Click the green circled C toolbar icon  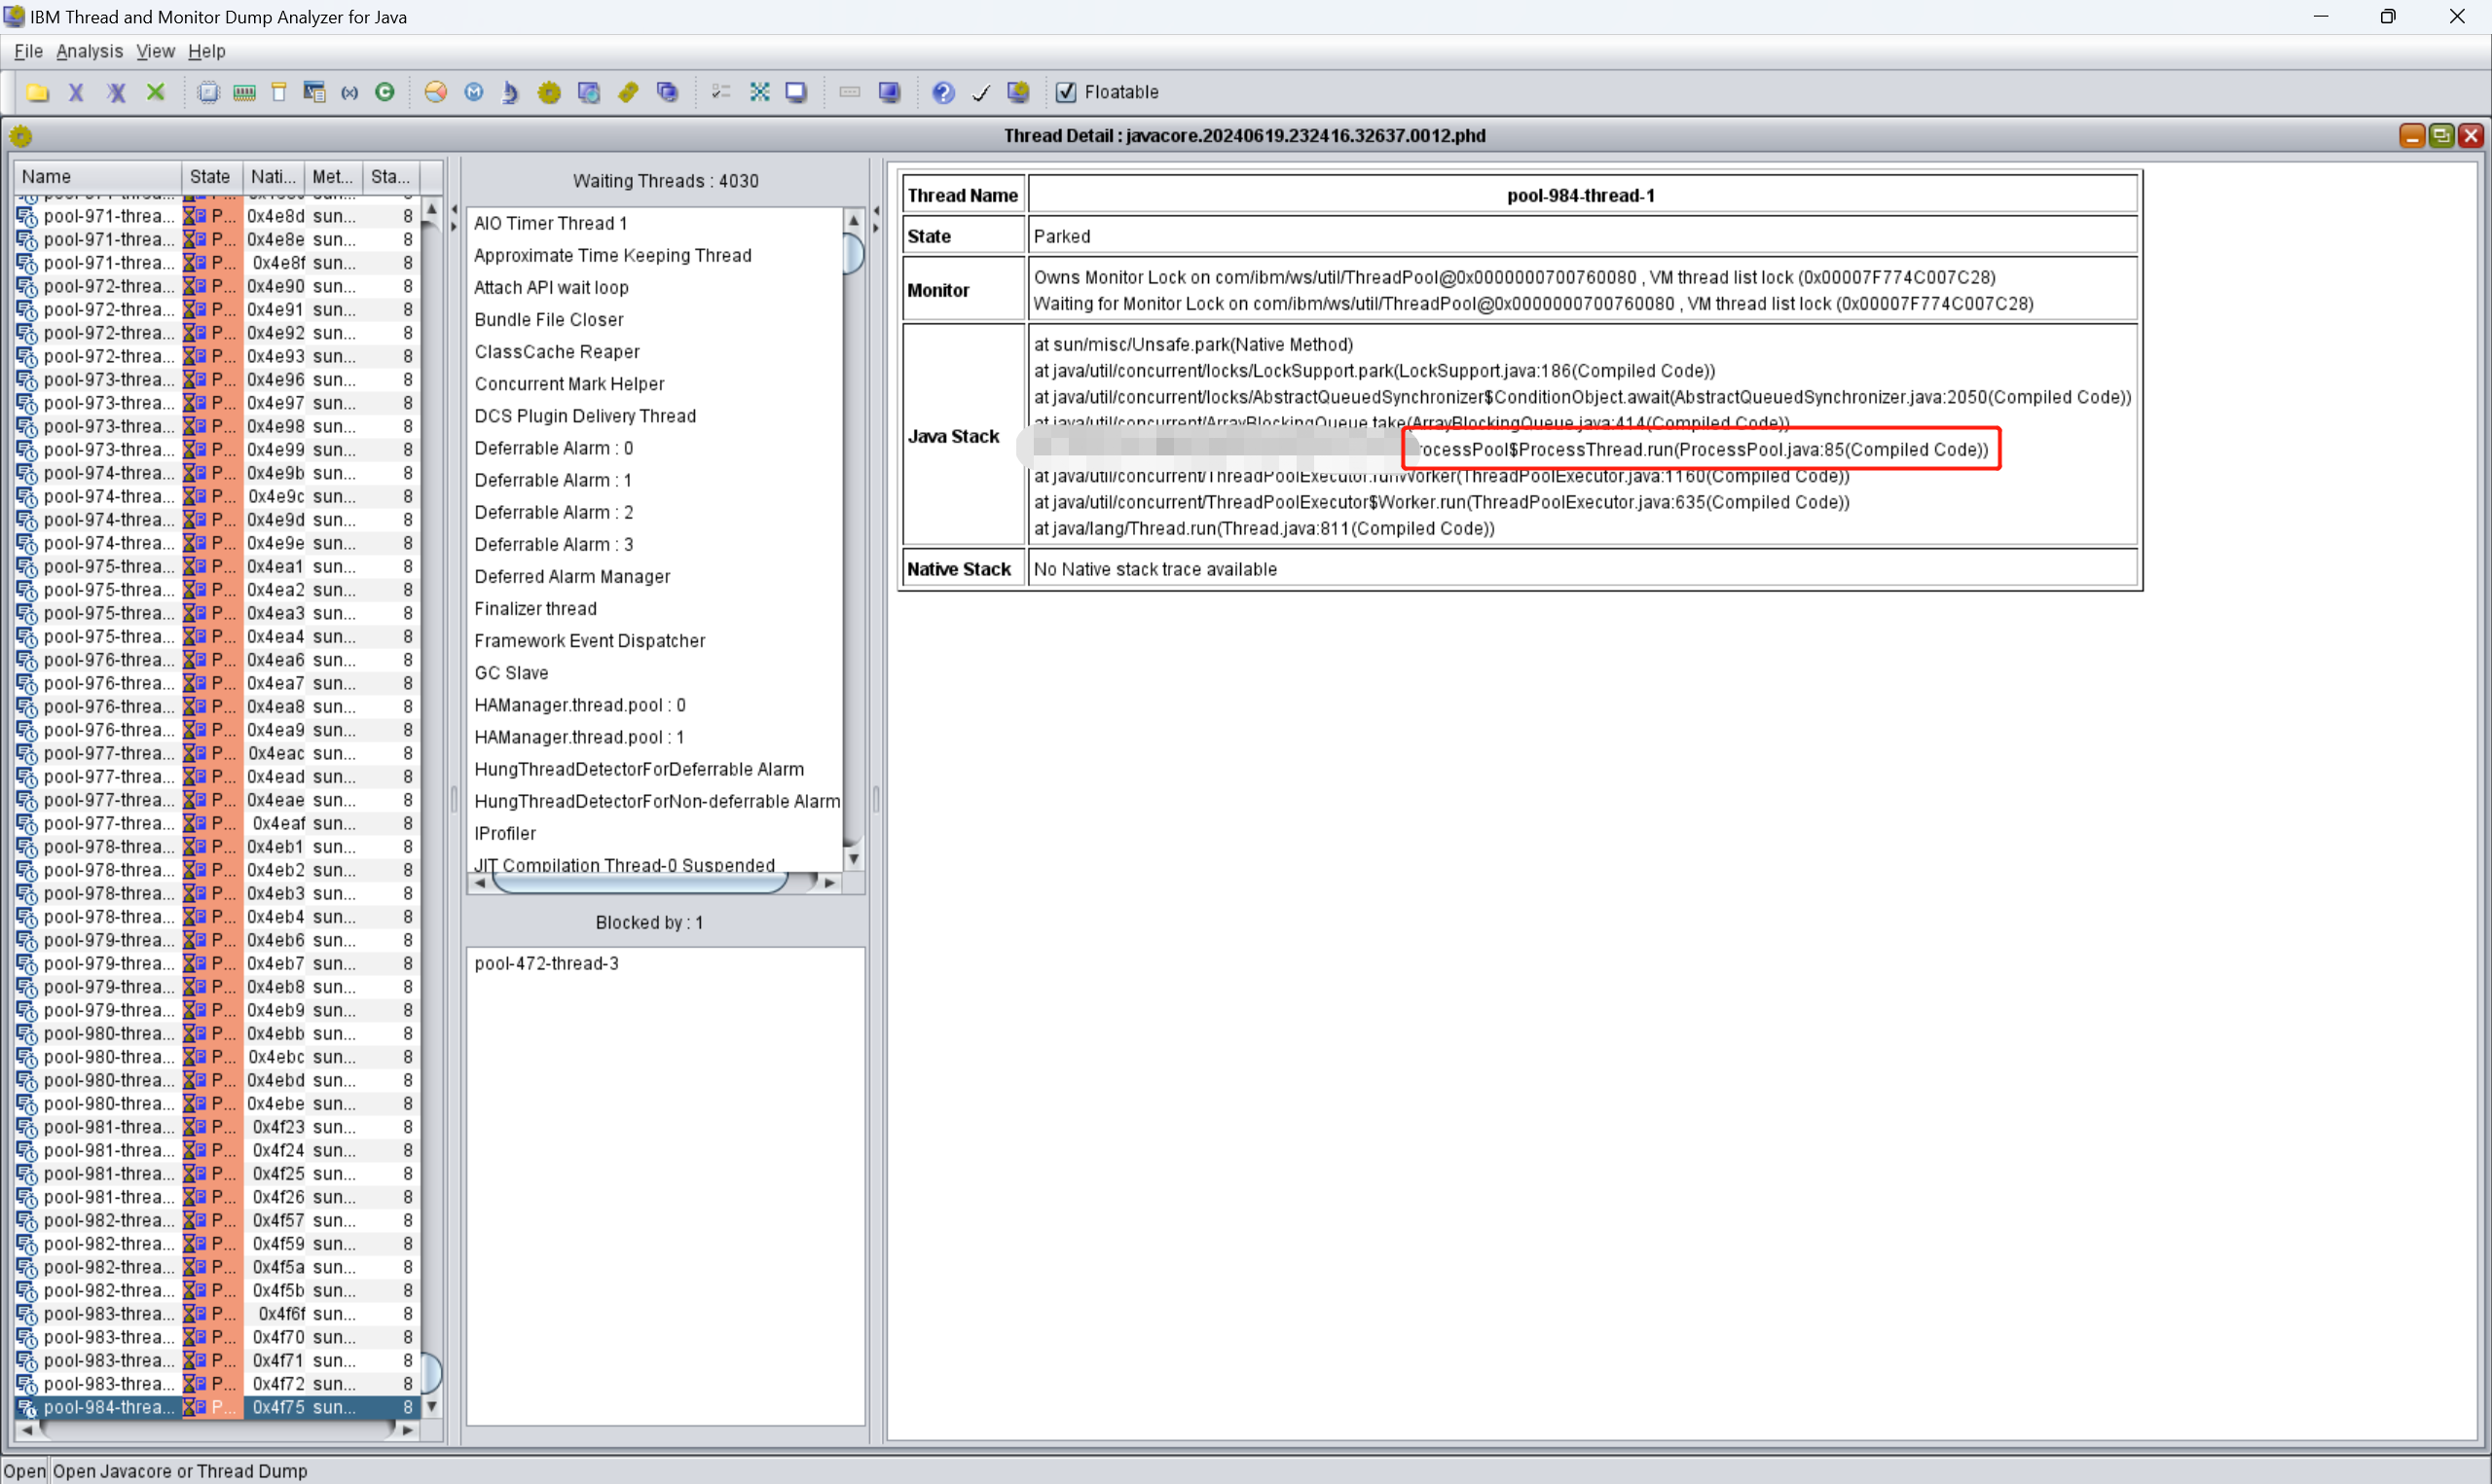(385, 92)
